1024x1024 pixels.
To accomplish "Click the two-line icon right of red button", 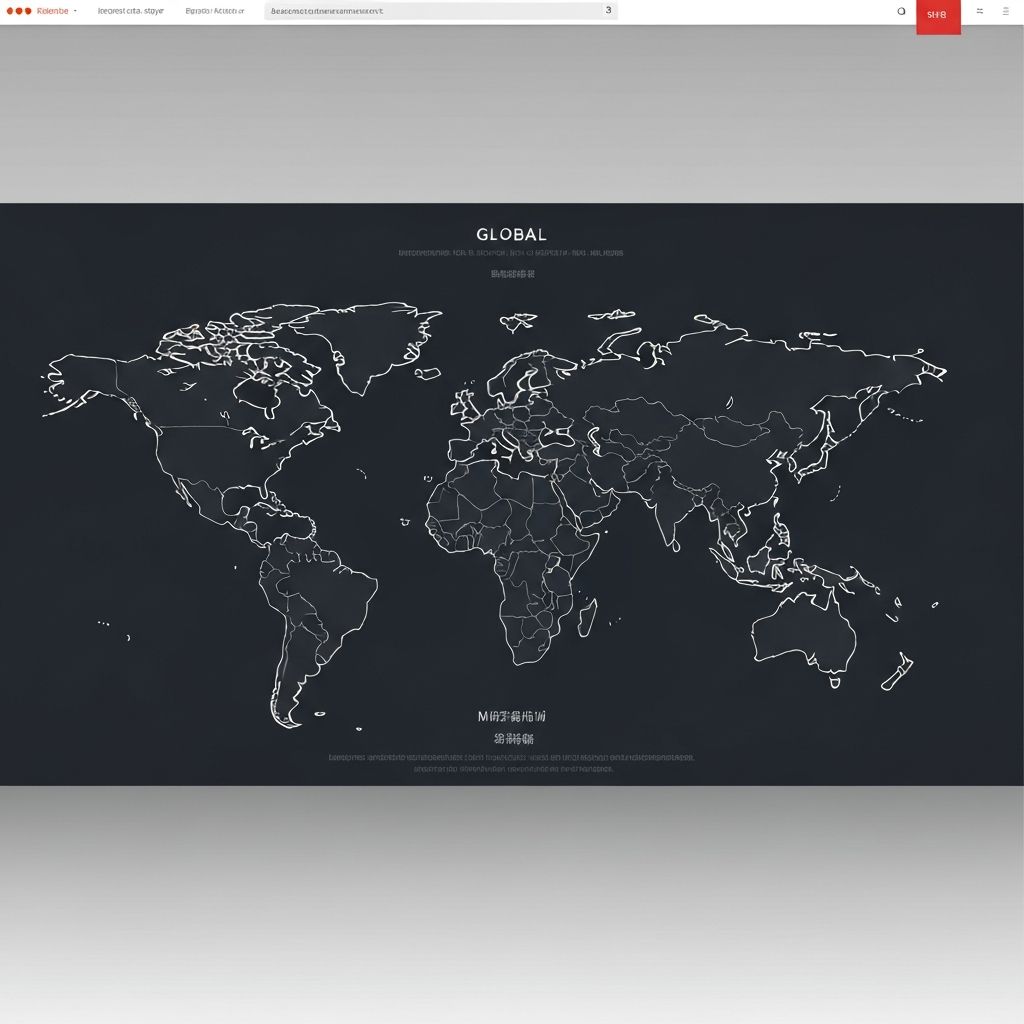I will pos(979,11).
